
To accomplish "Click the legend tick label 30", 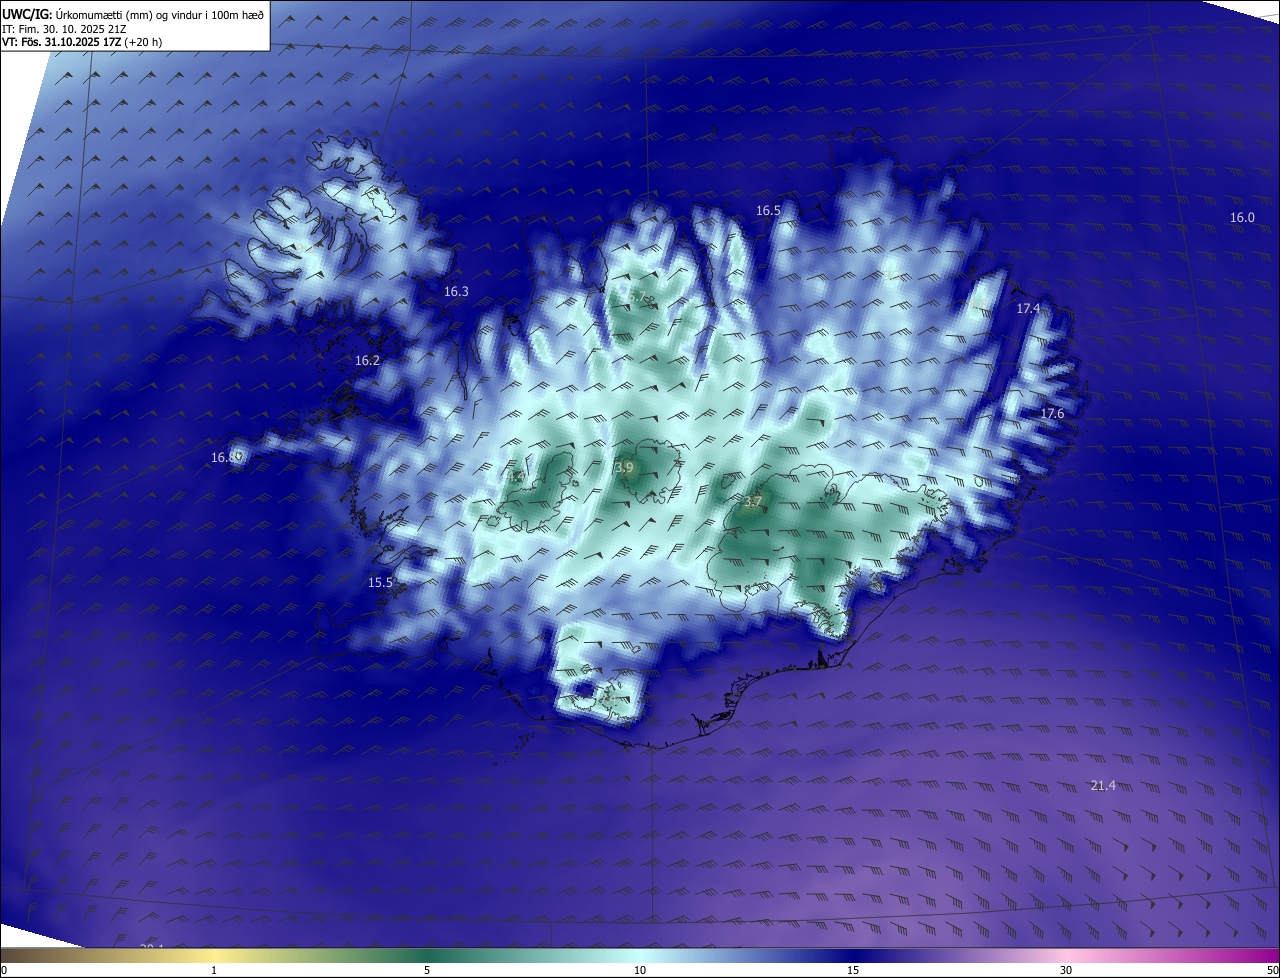I will click(x=1066, y=970).
